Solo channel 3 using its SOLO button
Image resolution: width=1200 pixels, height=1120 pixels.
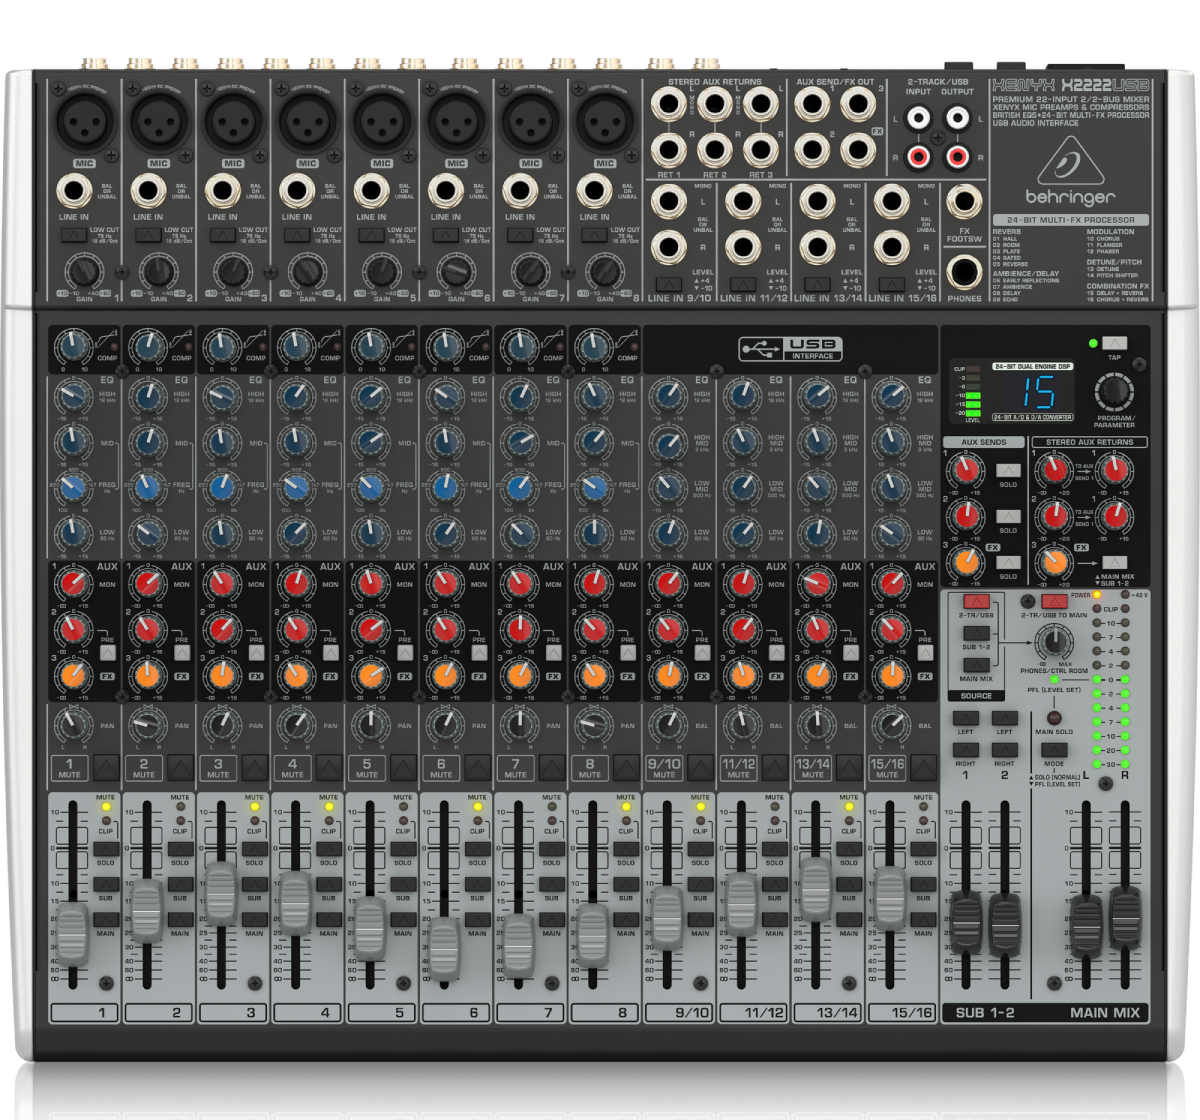click(254, 849)
